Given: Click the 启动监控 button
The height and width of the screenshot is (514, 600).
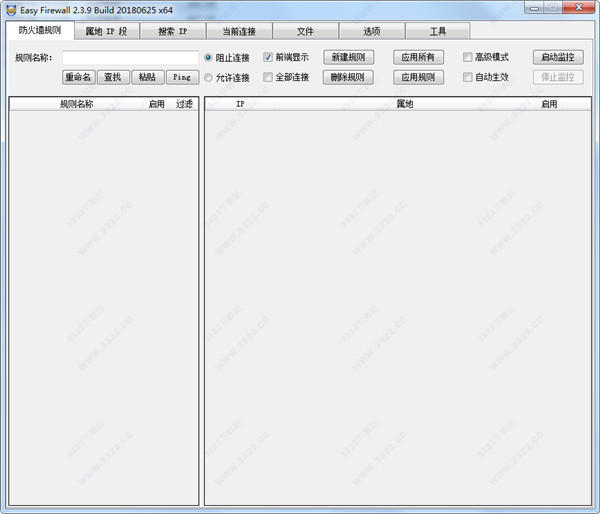Looking at the screenshot, I should pyautogui.click(x=558, y=57).
